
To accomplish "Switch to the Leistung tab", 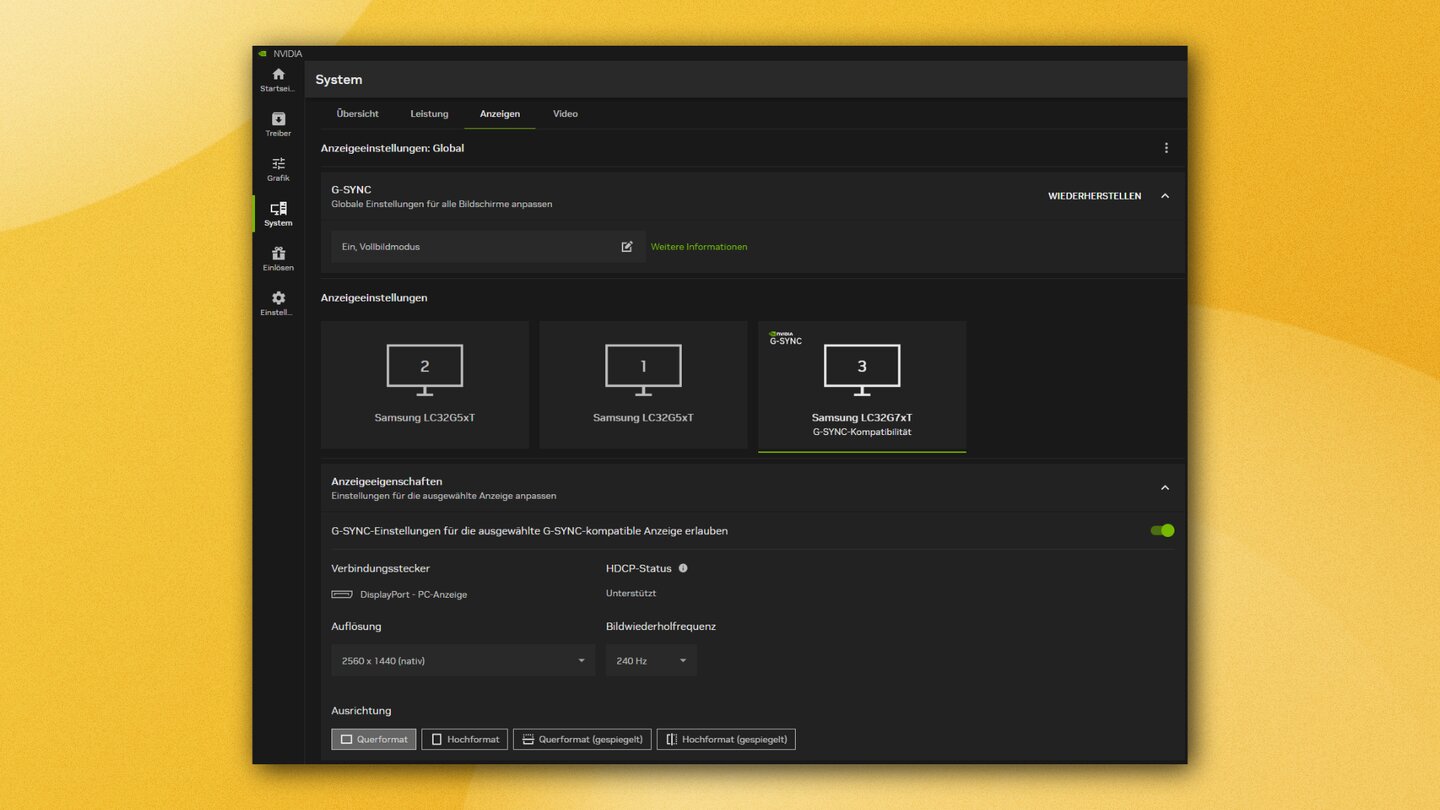I will coord(429,113).
